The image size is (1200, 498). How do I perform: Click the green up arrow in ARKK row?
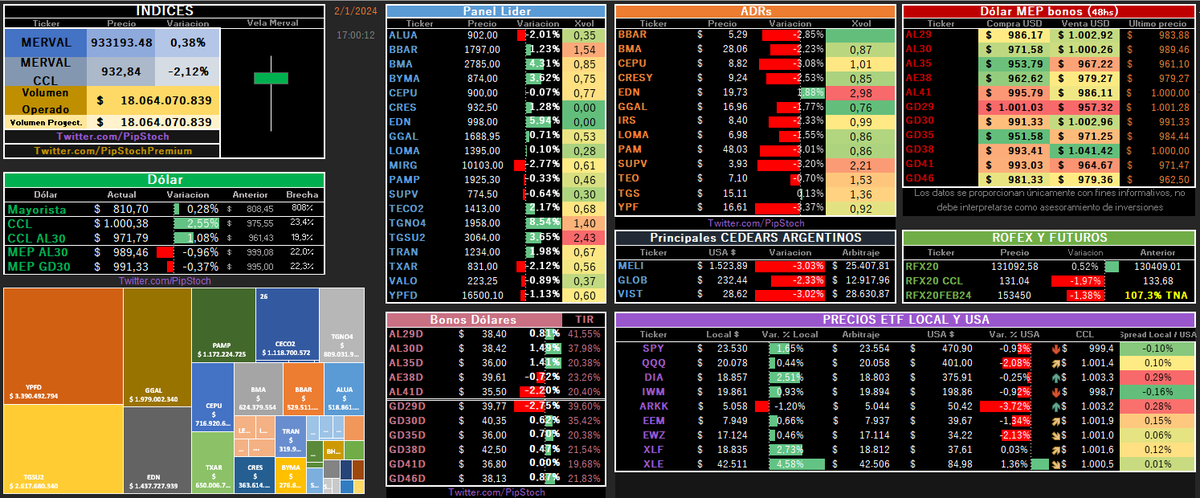[1058, 406]
